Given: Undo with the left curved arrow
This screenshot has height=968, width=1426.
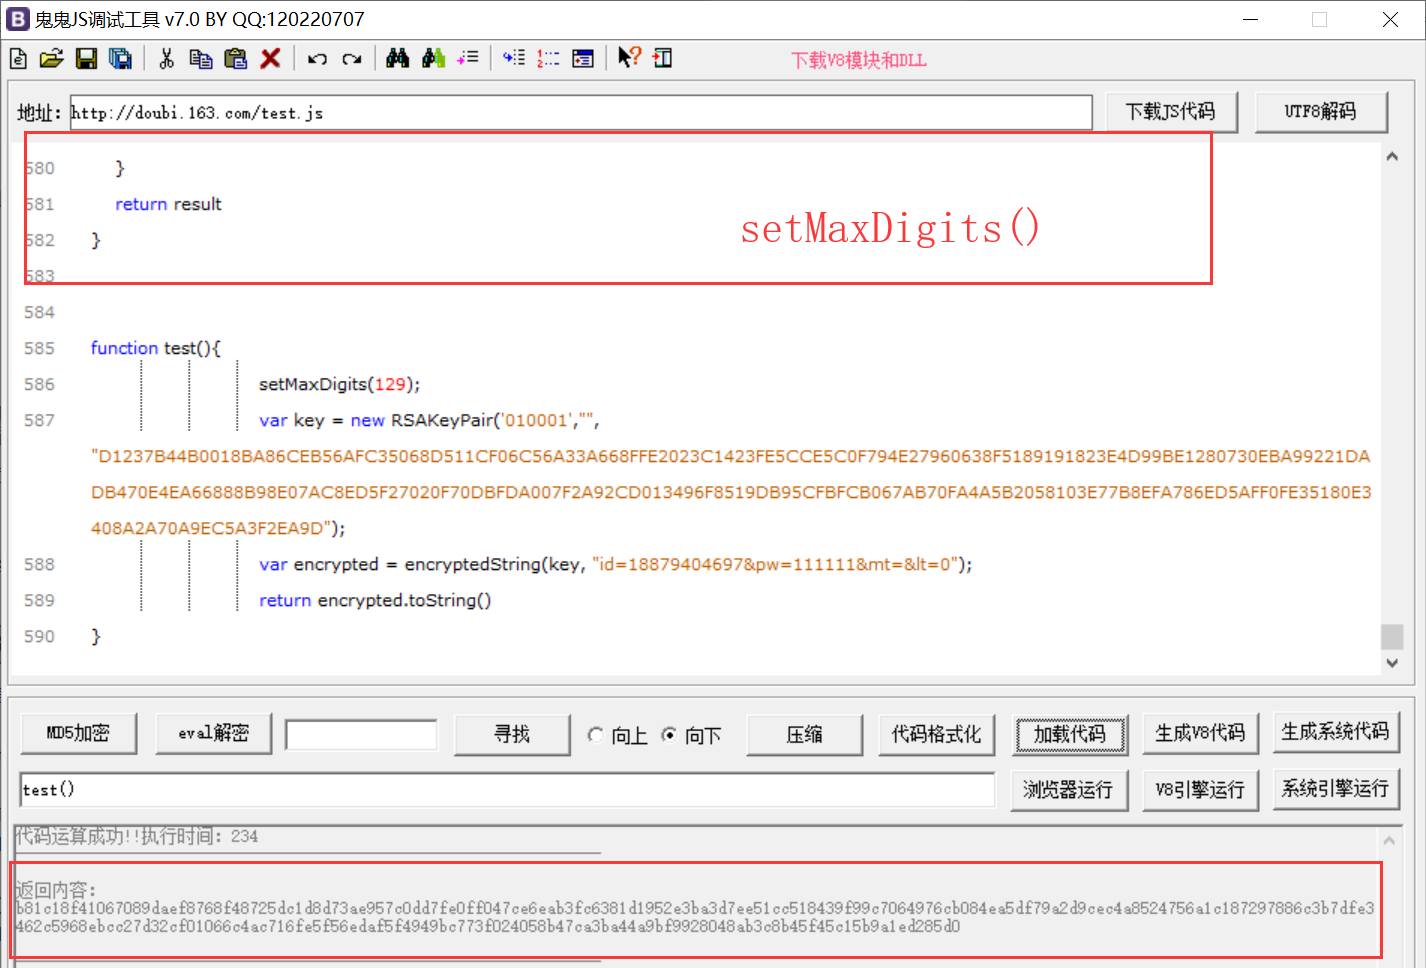Looking at the screenshot, I should point(317,59).
